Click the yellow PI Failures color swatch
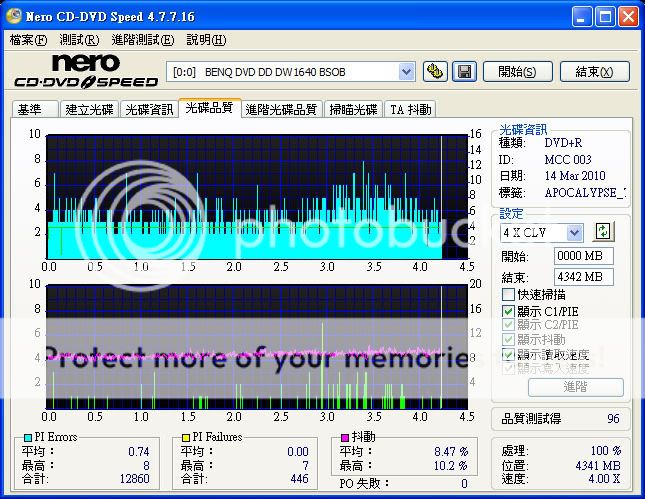Viewport: 645px width, 499px height. 186,437
